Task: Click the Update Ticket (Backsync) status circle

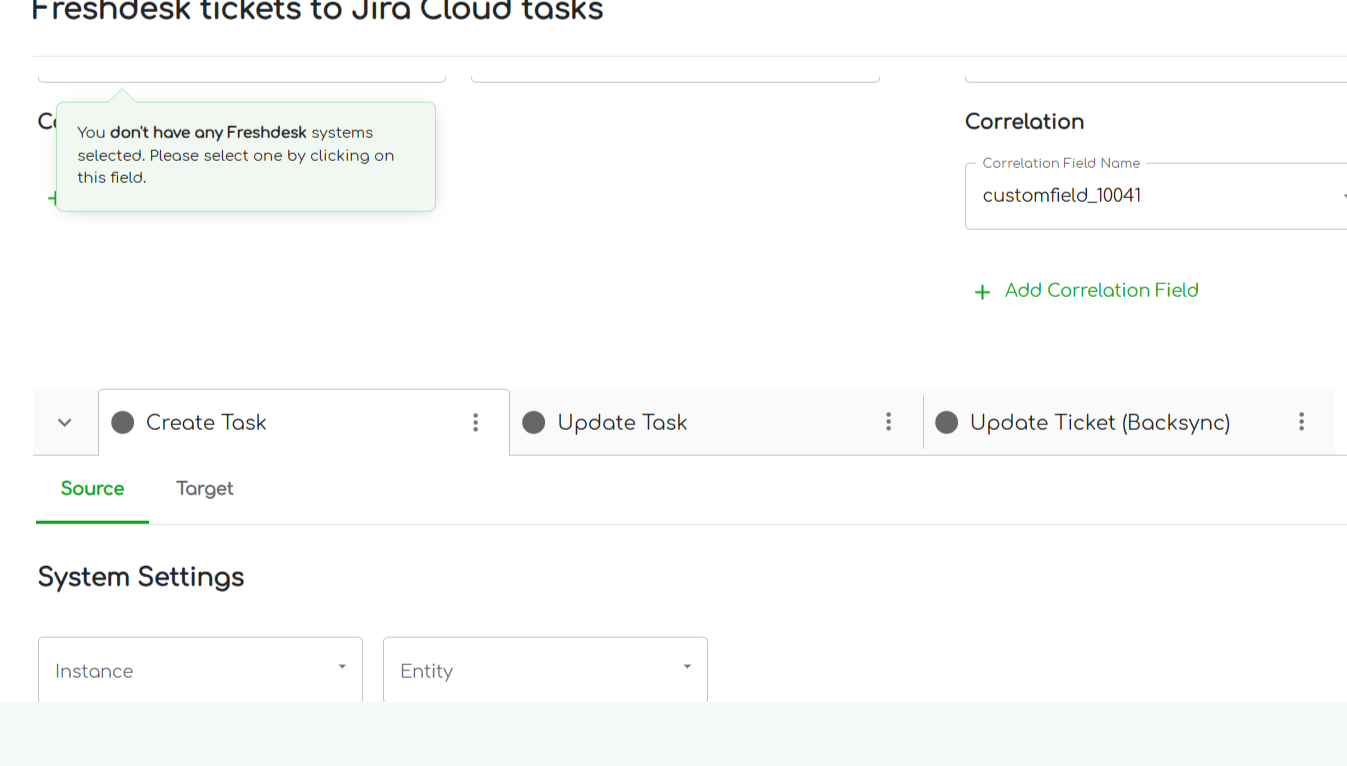Action: (x=946, y=422)
